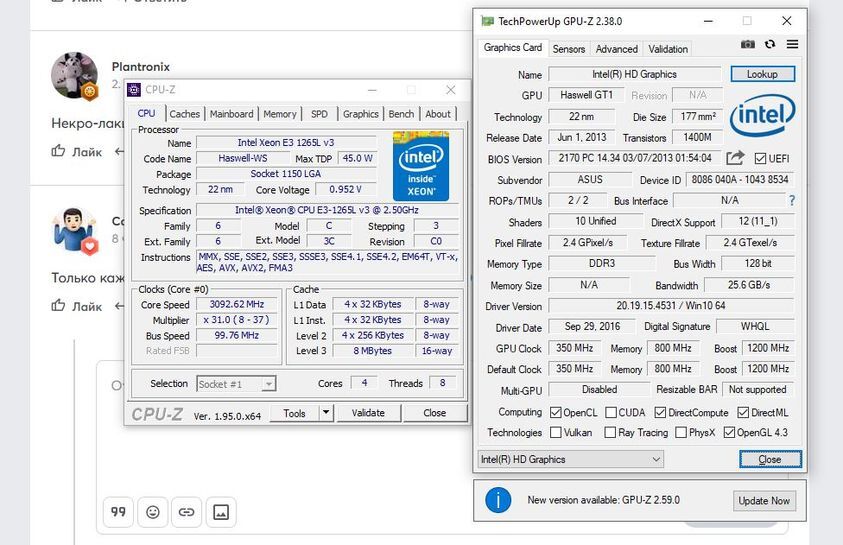Toggle the UEFI checkbox
Image resolution: width=843 pixels, height=545 pixels.
pos(760,159)
